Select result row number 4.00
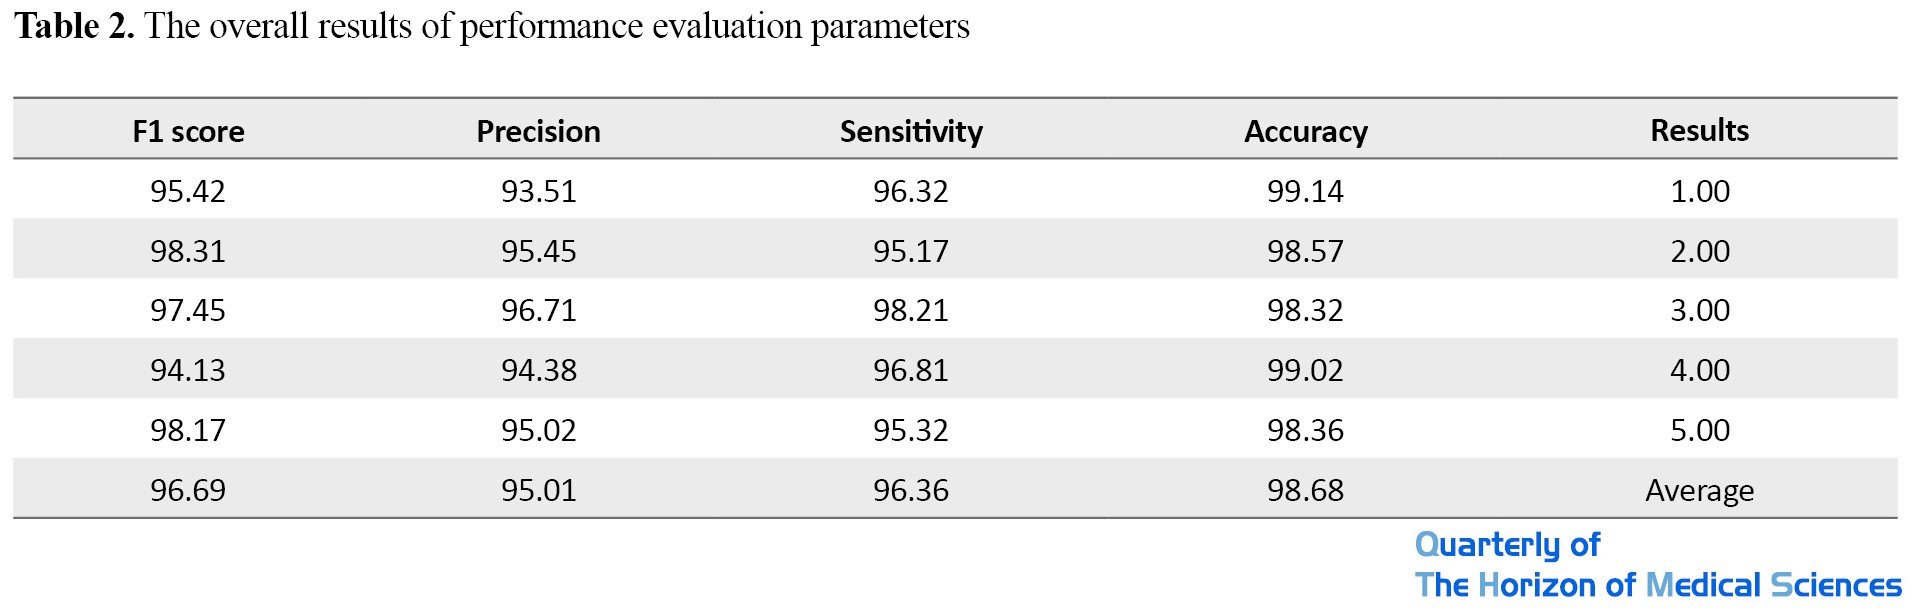Screen dimensions: 1917x614 (x=1699, y=370)
